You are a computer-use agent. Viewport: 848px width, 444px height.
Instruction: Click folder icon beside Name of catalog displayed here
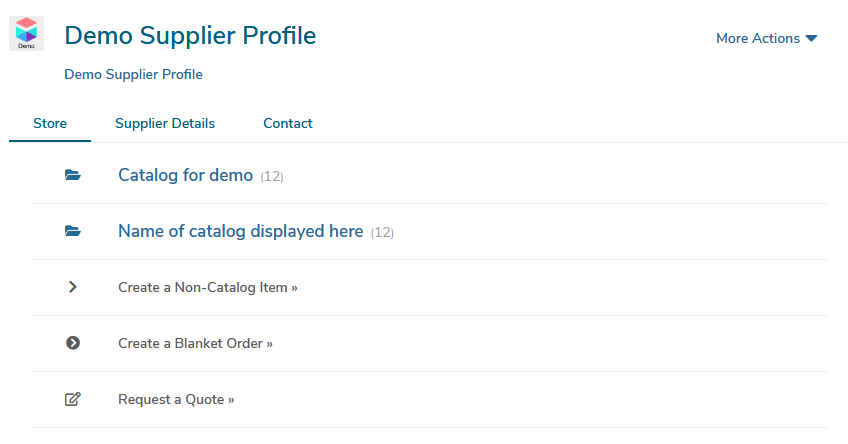coord(72,231)
